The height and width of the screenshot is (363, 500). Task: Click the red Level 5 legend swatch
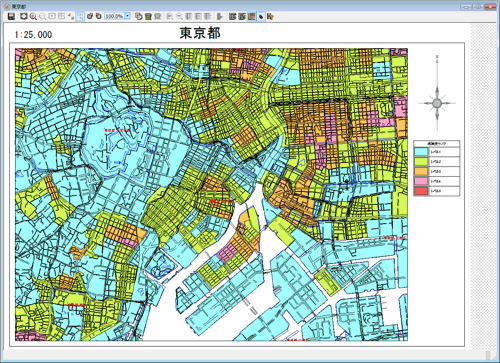(421, 191)
